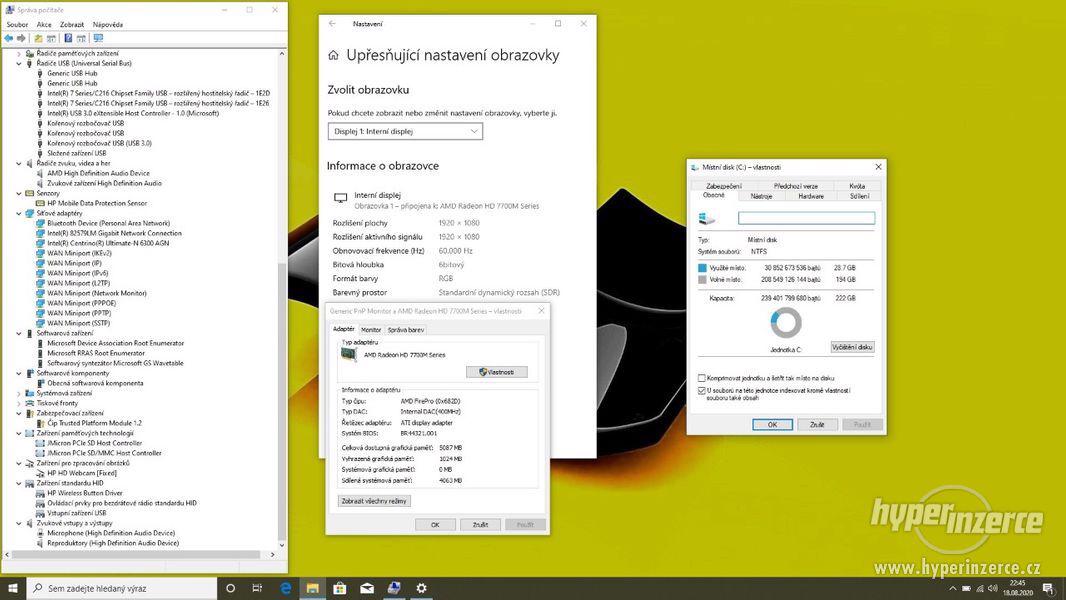Viewport: 1066px width, 600px height.
Task: Click OK in the disk properties dialog
Action: coord(772,425)
